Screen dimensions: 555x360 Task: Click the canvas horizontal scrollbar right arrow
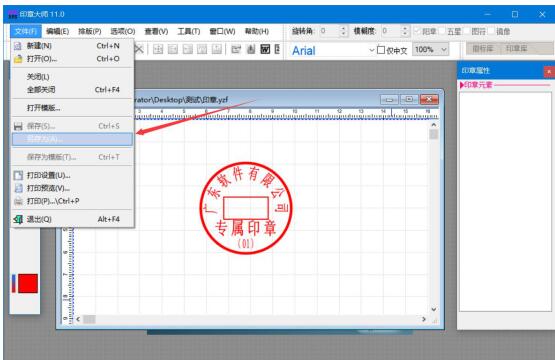tap(424, 319)
